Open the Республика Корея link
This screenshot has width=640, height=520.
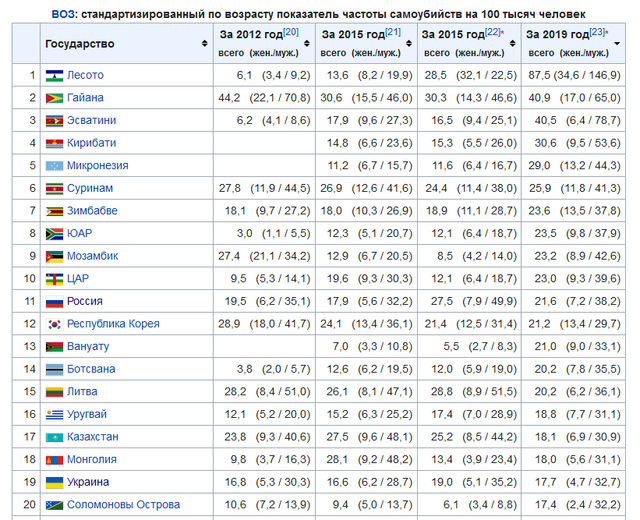(113, 324)
